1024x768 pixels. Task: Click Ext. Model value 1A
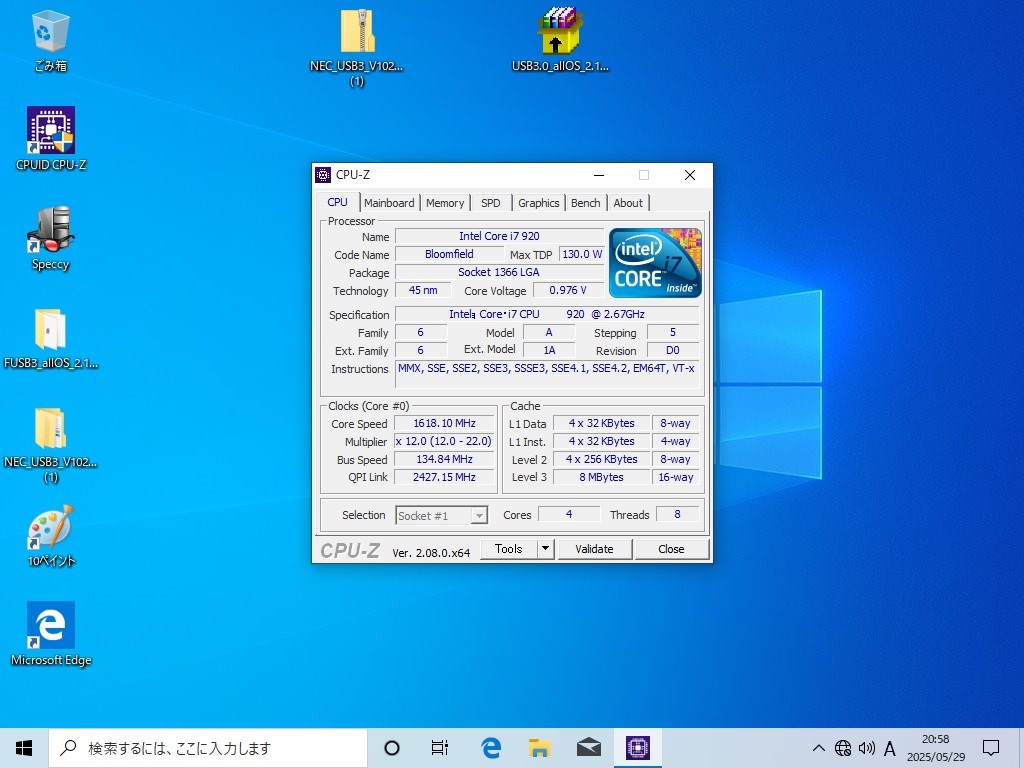(549, 351)
